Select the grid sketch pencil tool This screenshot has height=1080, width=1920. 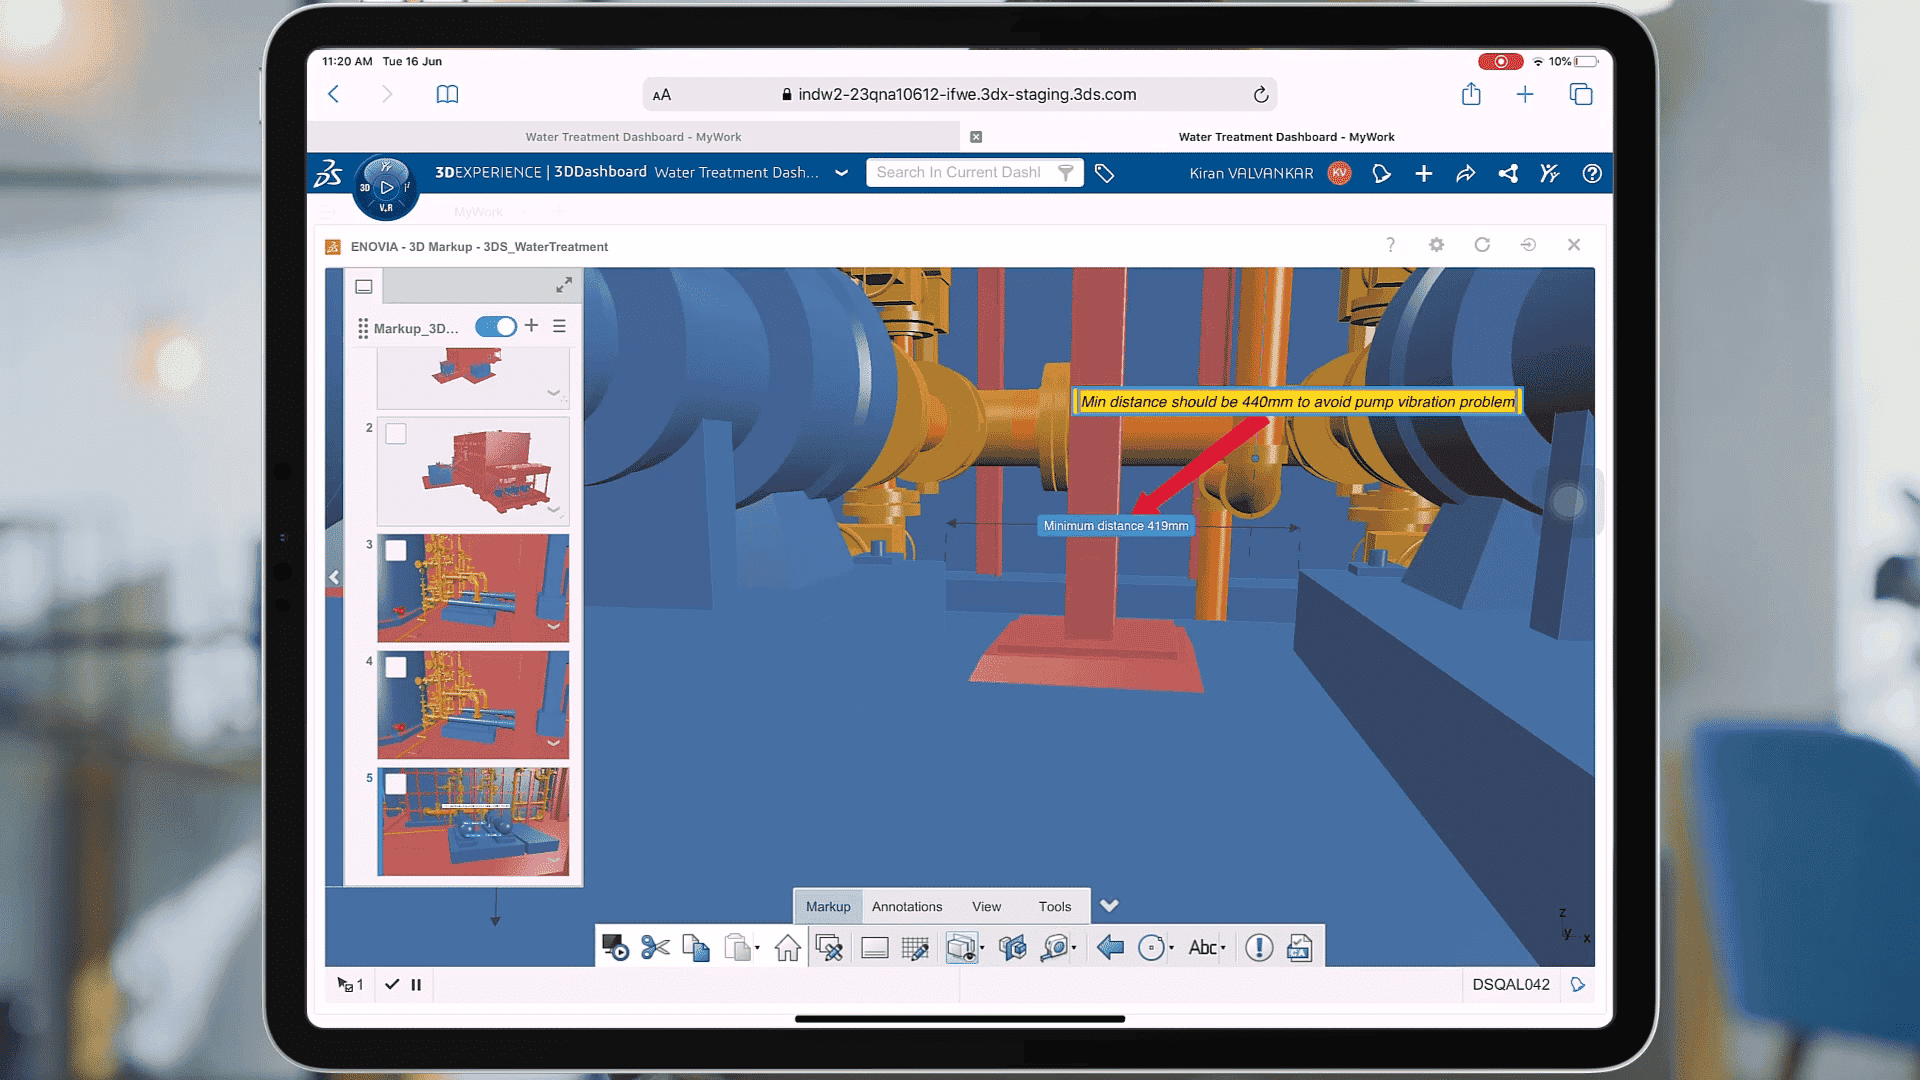coord(915,947)
